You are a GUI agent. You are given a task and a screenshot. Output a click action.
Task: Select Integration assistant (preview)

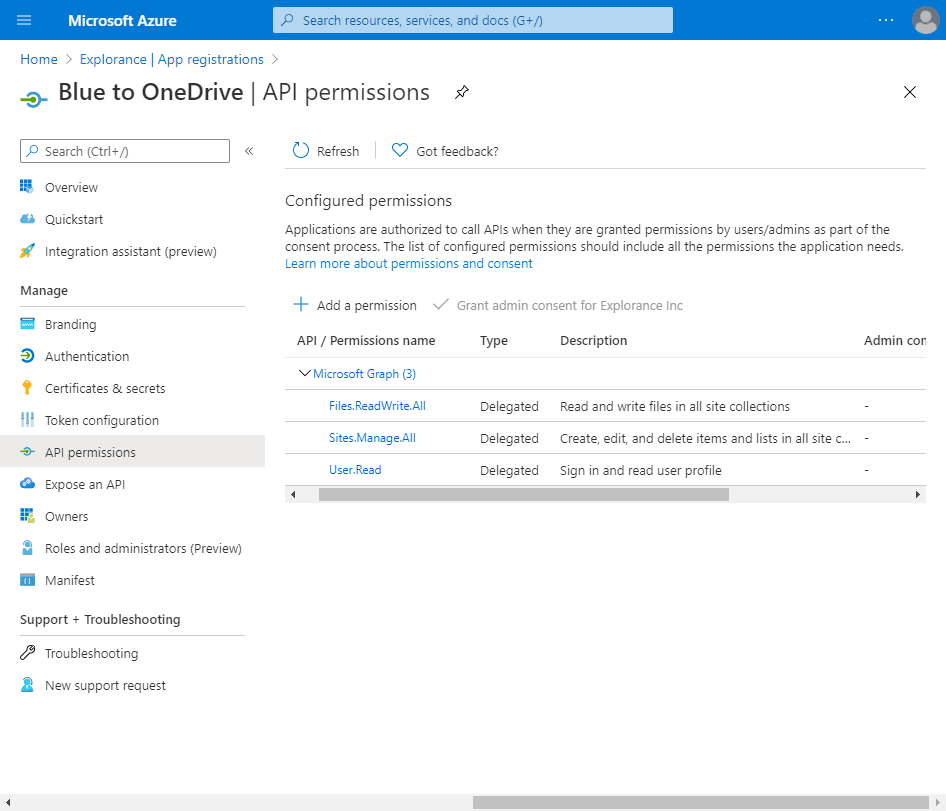point(130,251)
